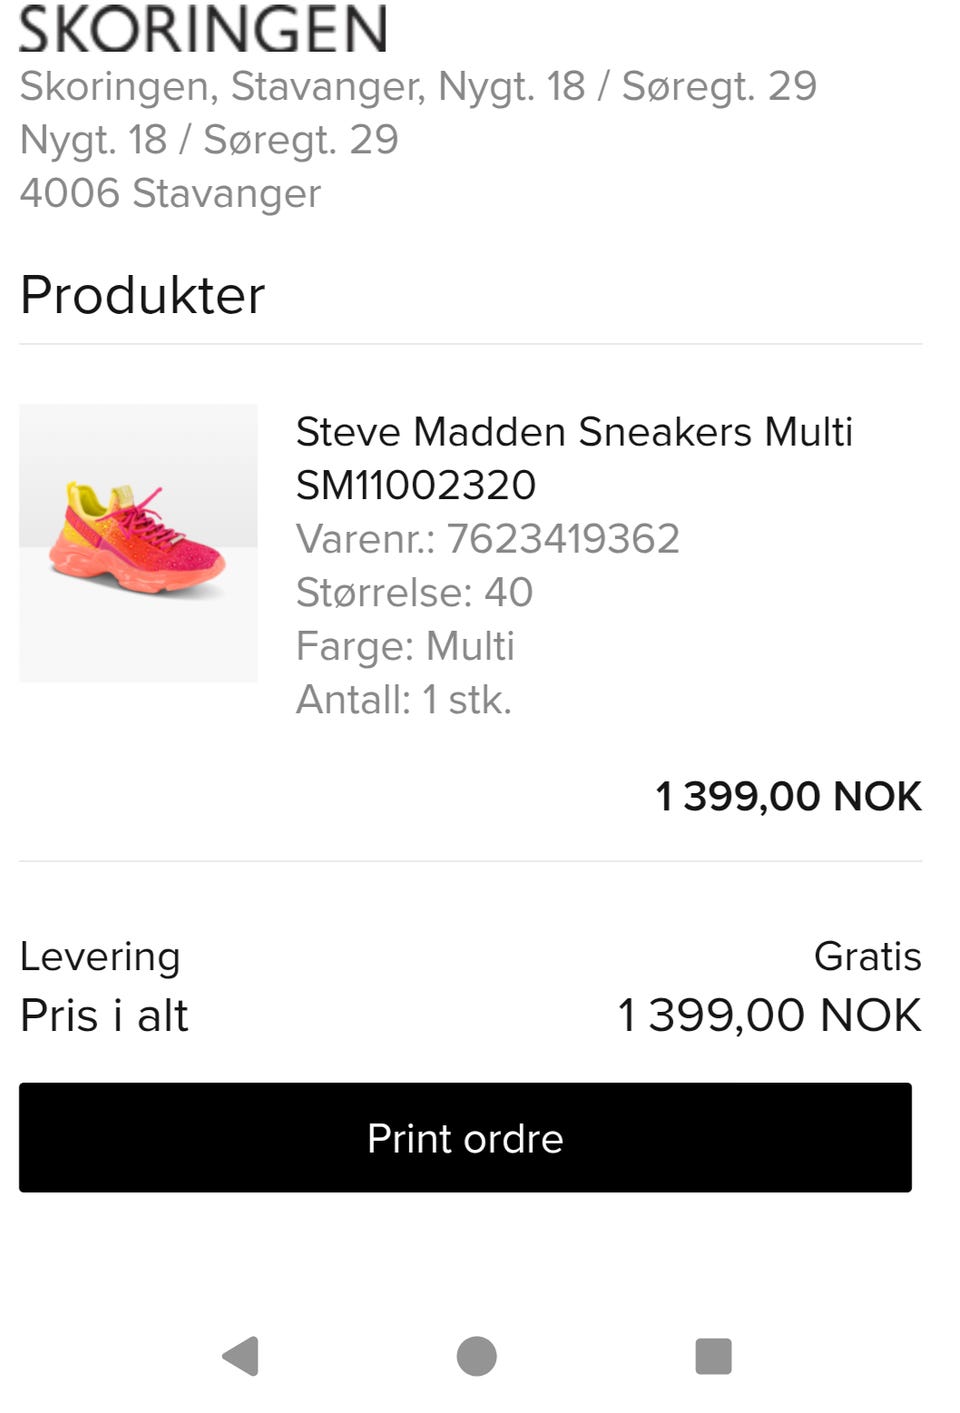Tap the Gratis delivery cost text
Screen dimensions: 960x1413
coord(867,956)
